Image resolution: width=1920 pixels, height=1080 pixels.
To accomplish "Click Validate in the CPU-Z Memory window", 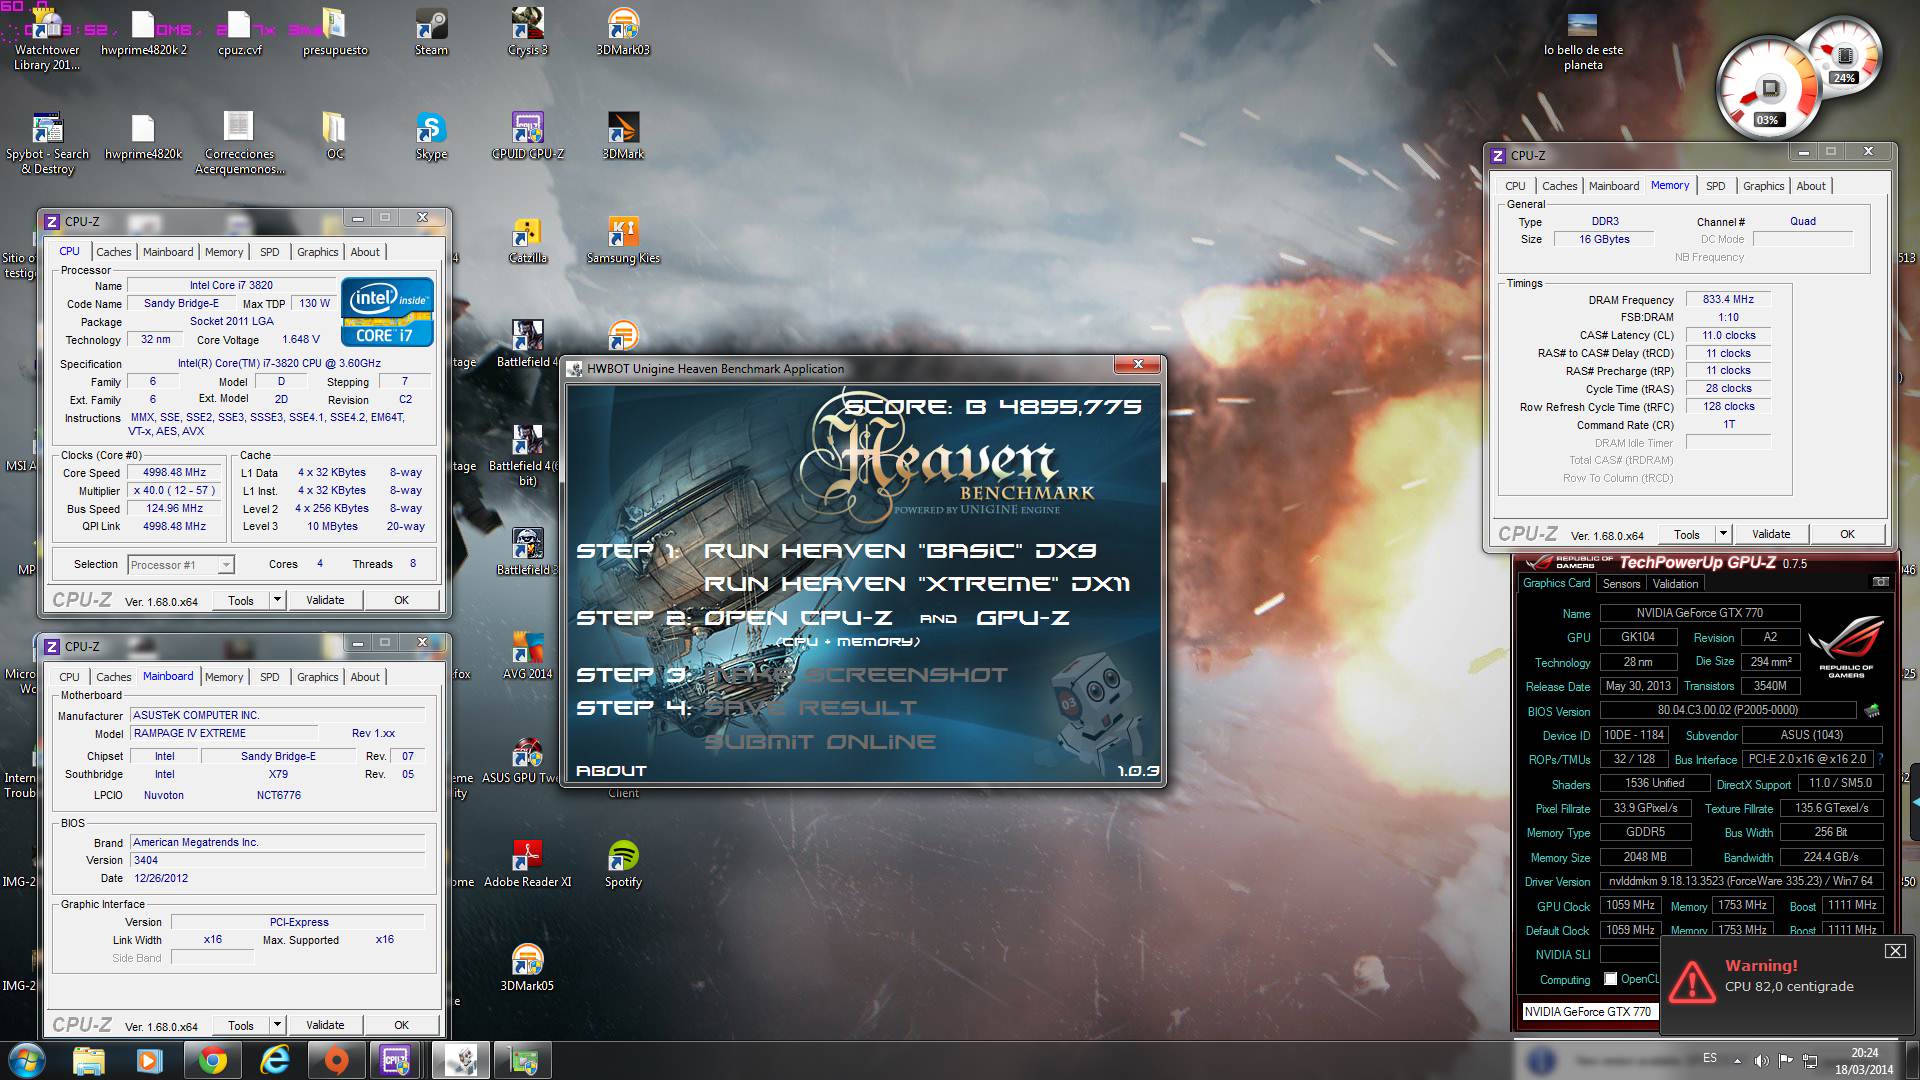I will (x=1771, y=534).
